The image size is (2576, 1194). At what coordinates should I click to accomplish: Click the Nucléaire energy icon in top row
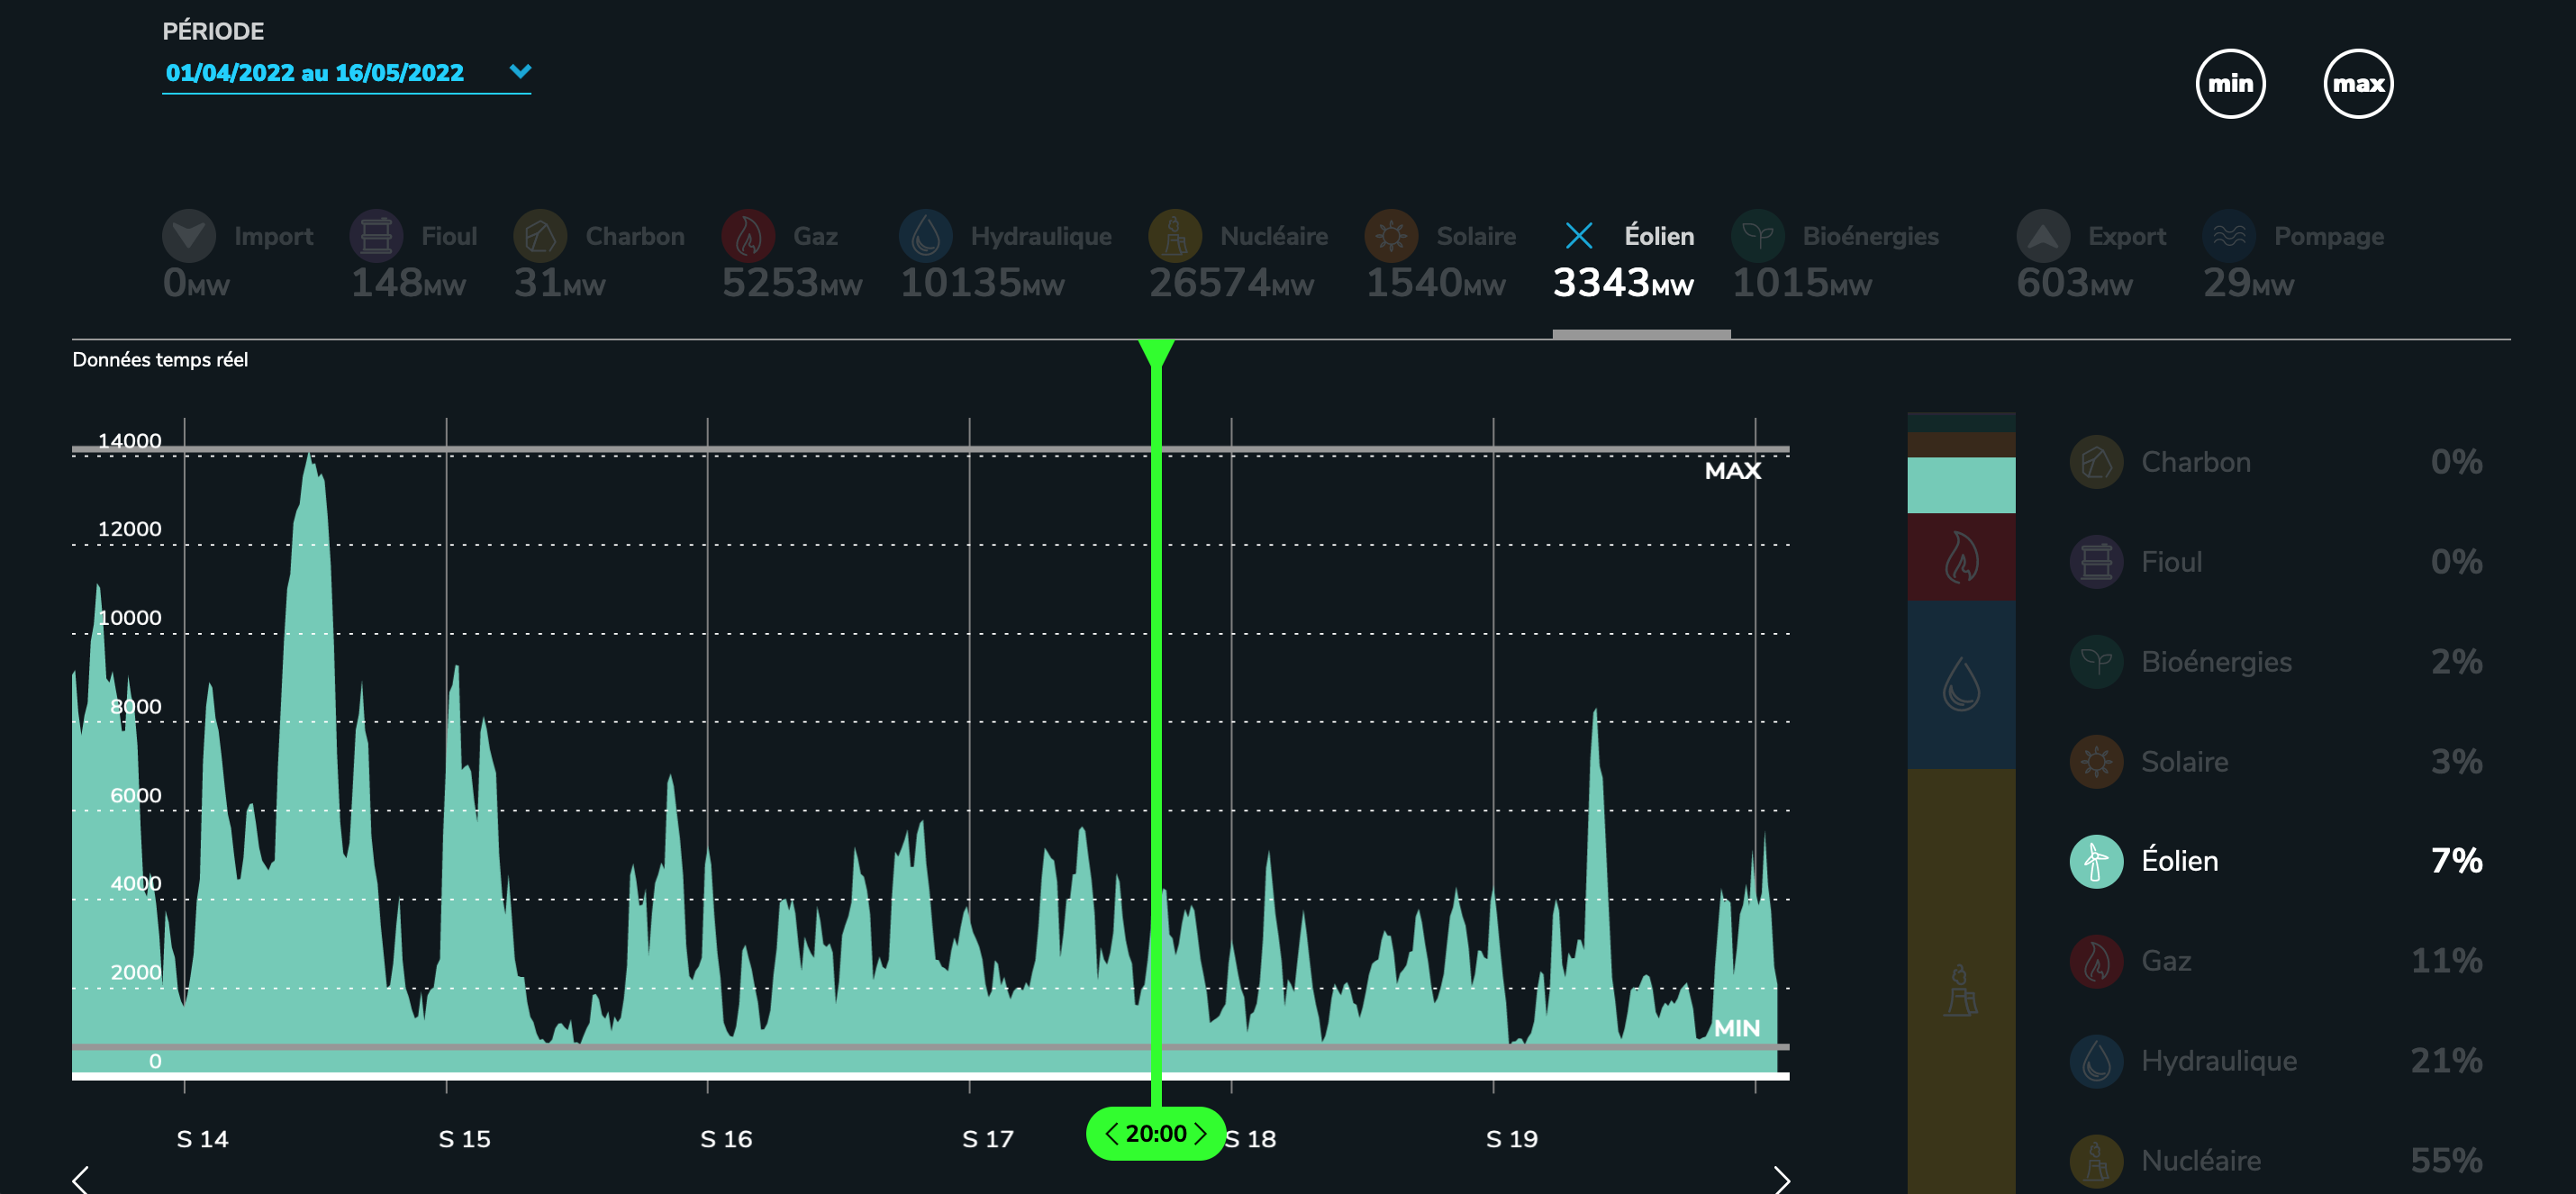pyautogui.click(x=1175, y=236)
